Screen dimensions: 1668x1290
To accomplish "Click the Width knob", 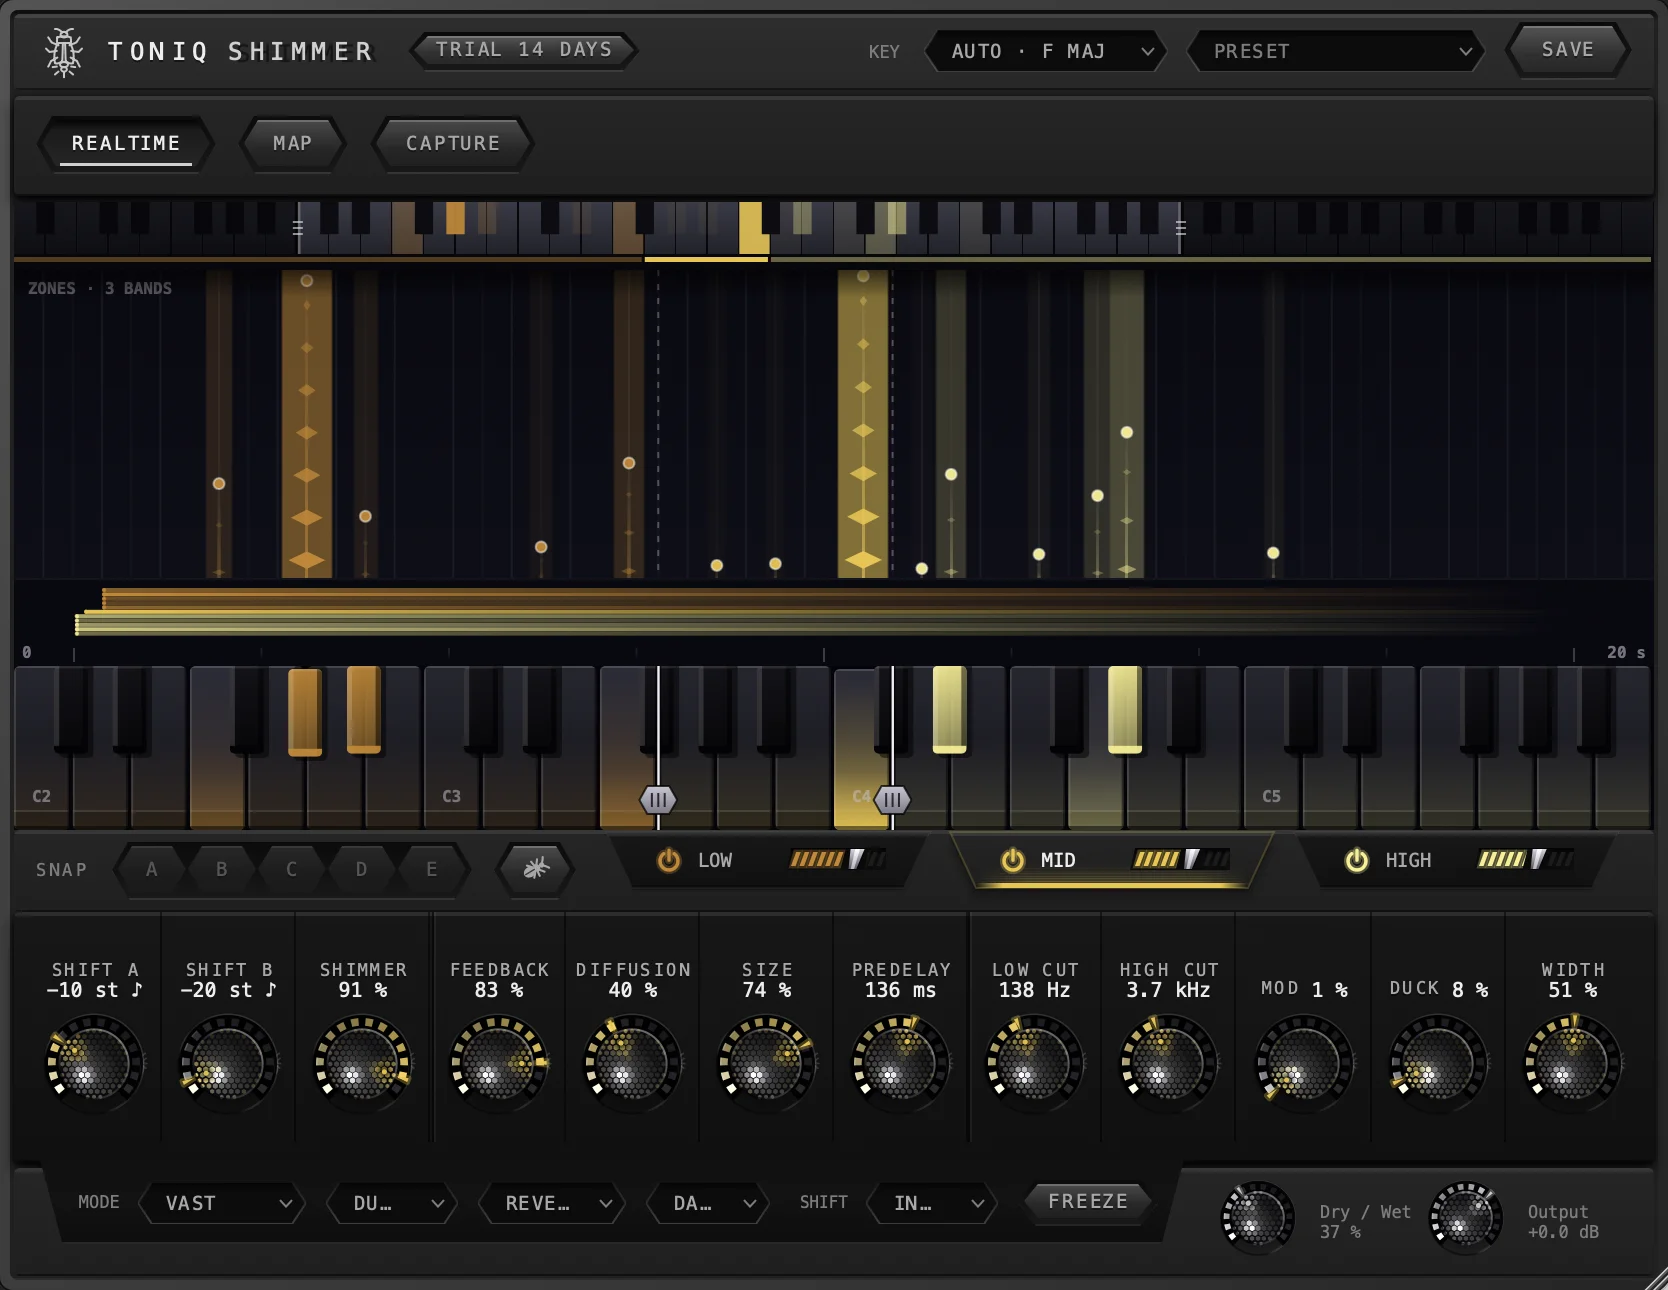I will coord(1572,1063).
